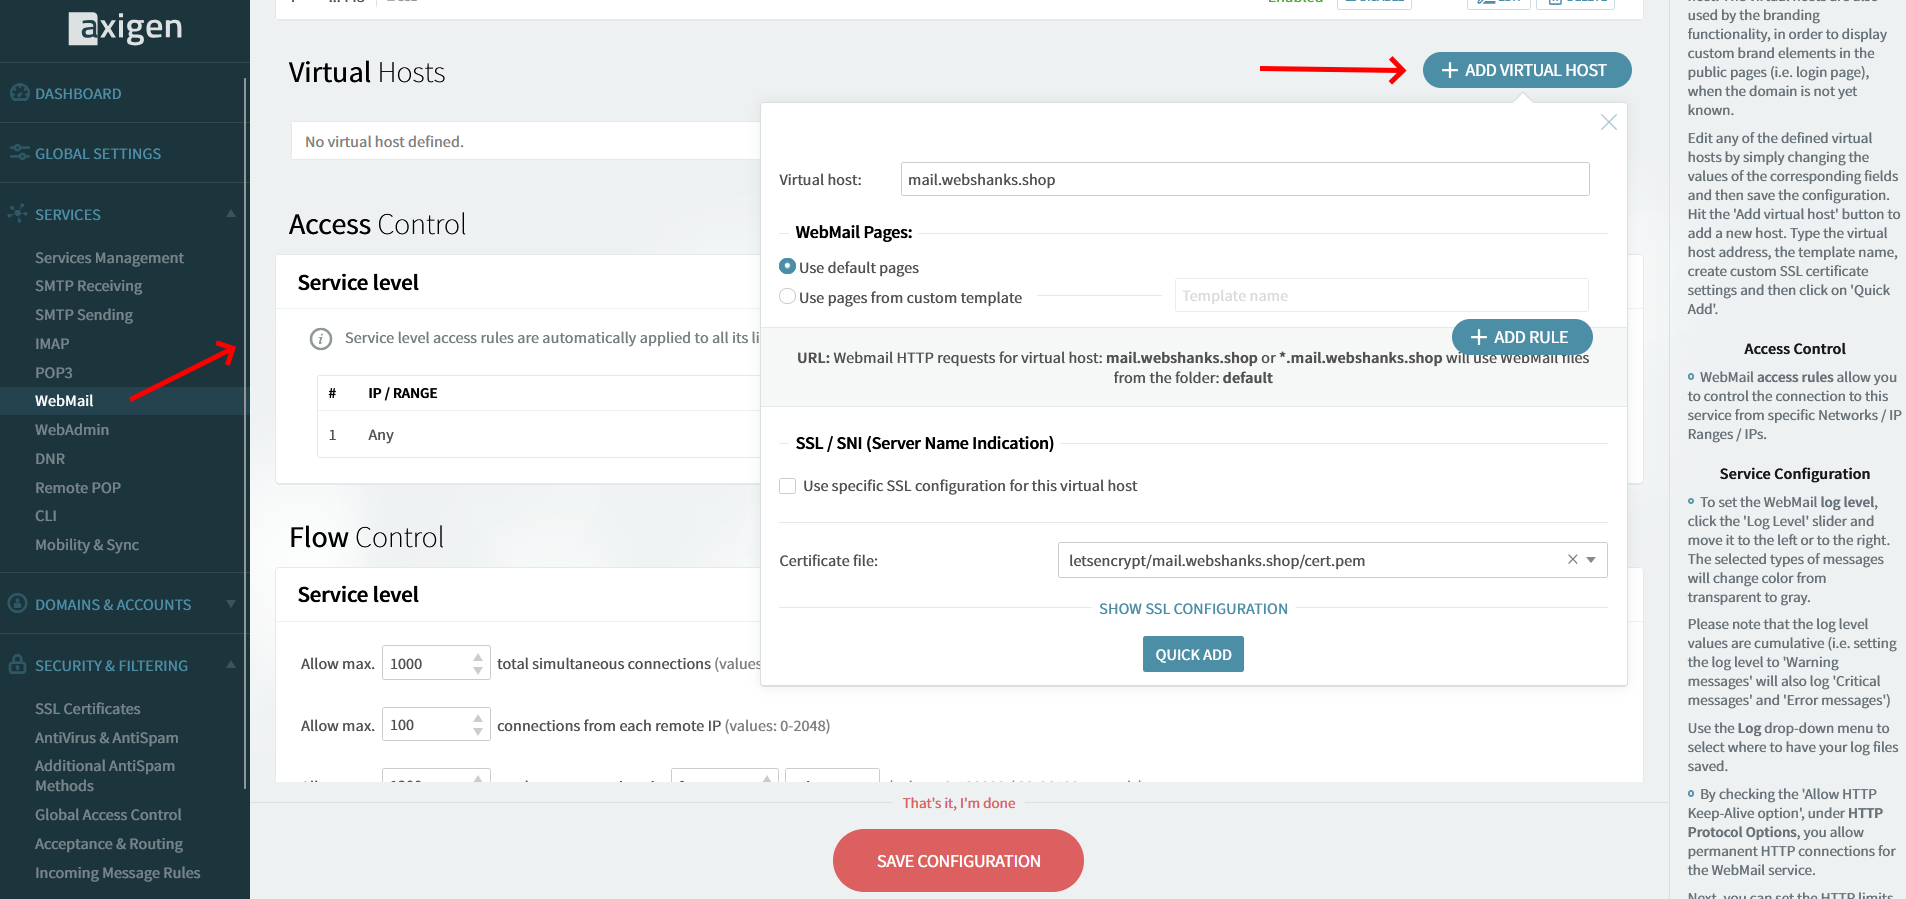
Task: Click the 100 connections per IP field
Action: pyautogui.click(x=436, y=725)
